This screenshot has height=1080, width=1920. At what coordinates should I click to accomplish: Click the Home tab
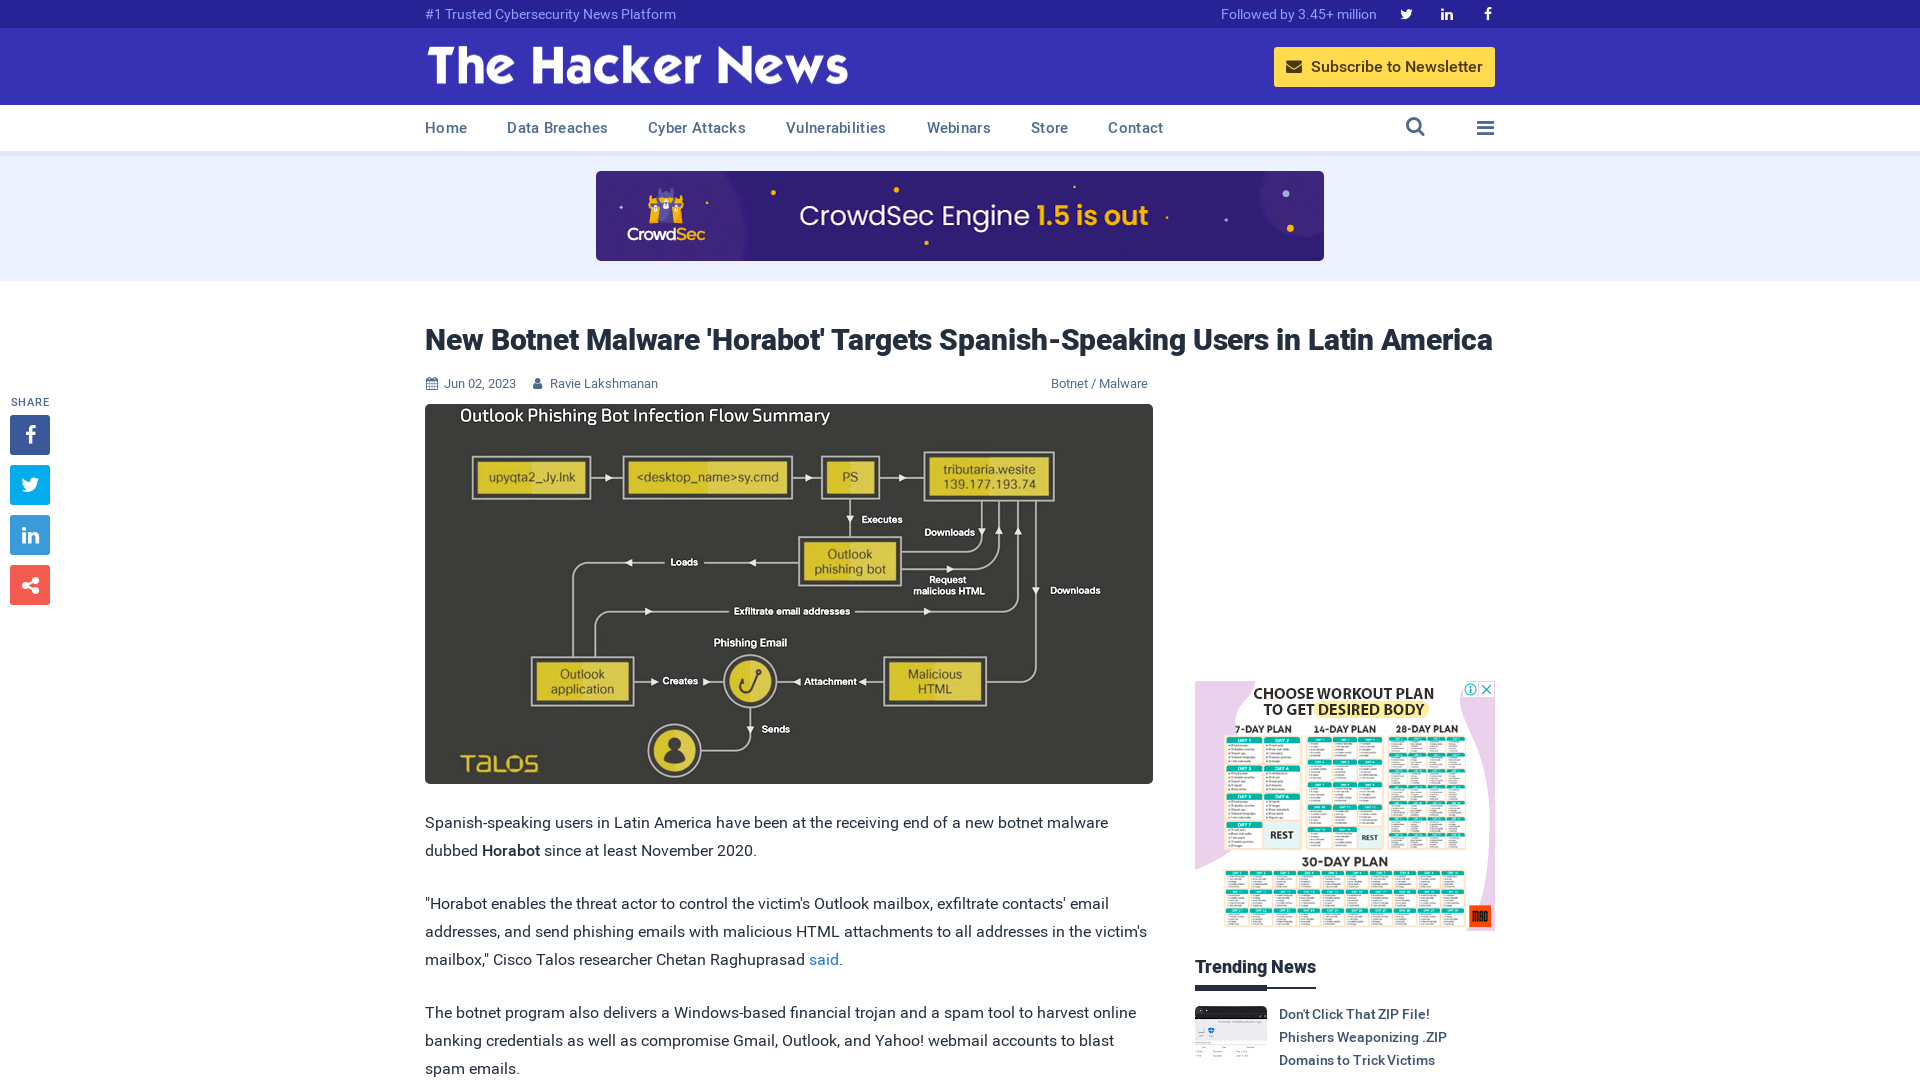(x=446, y=128)
